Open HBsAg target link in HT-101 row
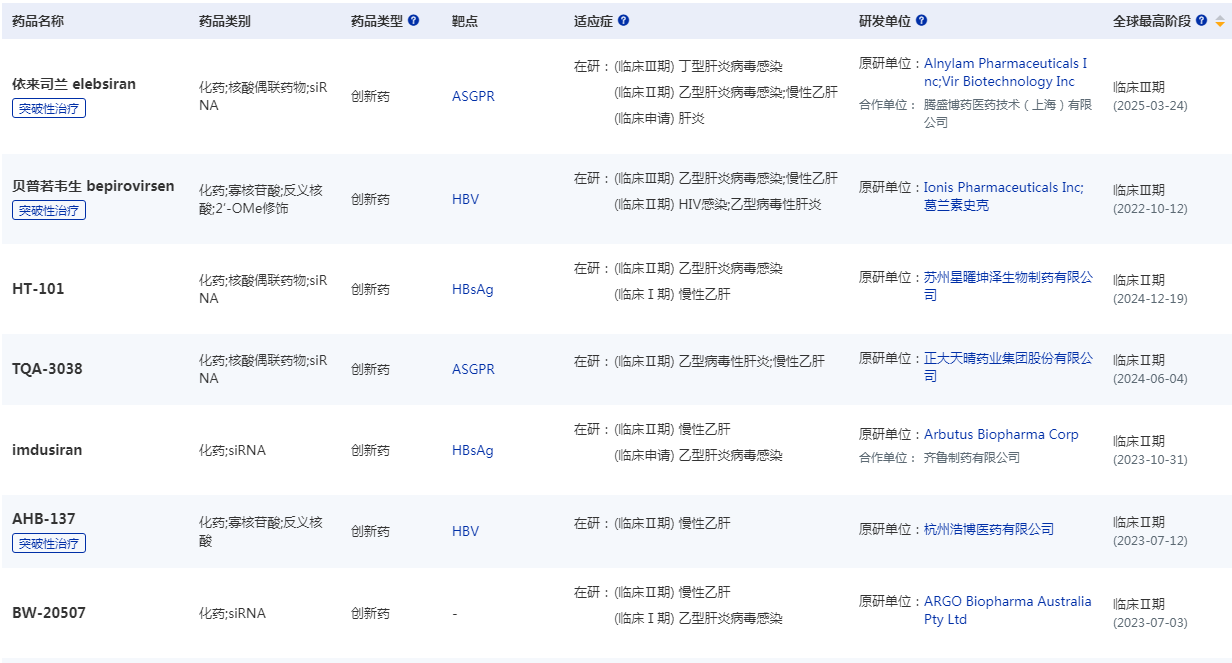The width and height of the screenshot is (1232, 663). pos(472,289)
